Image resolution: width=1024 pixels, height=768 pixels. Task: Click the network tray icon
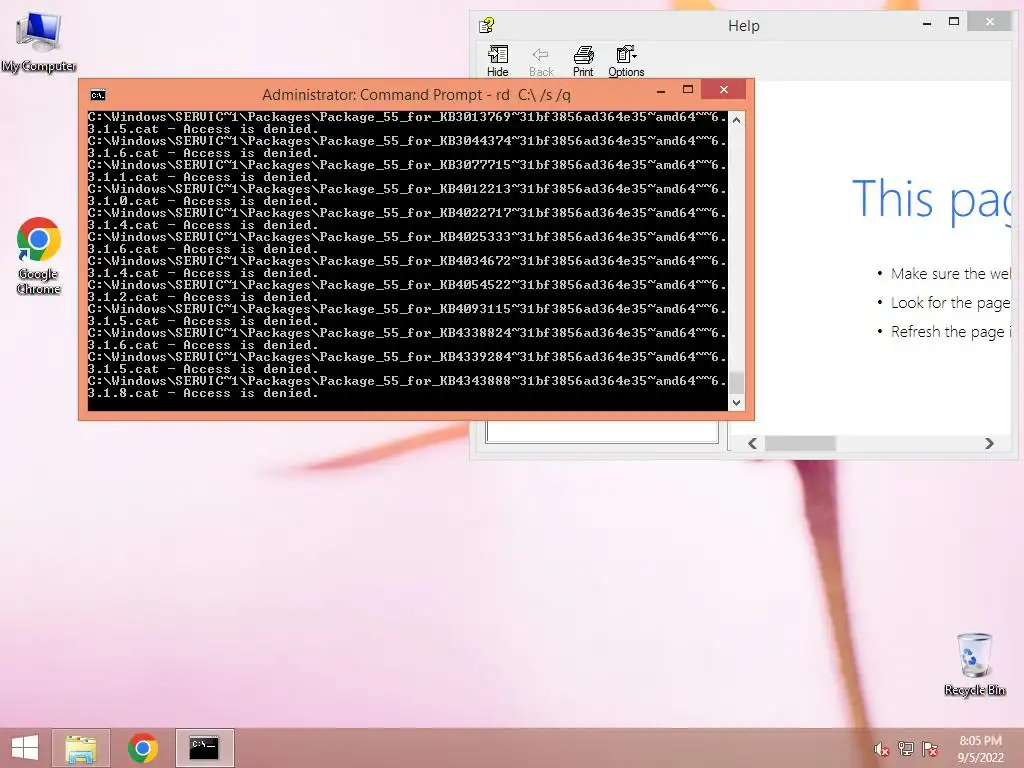click(x=905, y=748)
